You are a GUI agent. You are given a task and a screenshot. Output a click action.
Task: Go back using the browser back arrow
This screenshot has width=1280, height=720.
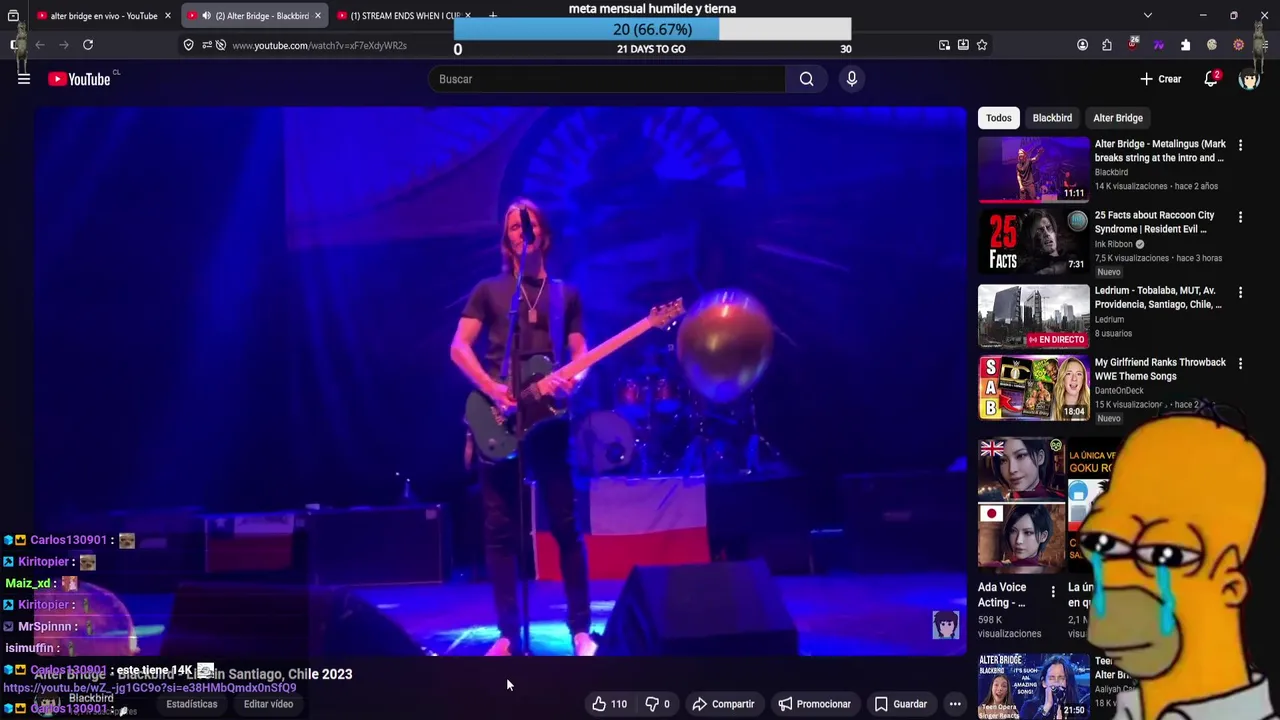tap(40, 45)
